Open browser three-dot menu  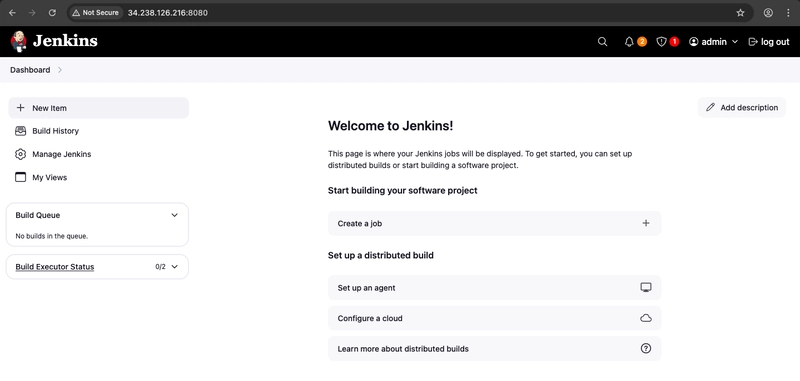coord(788,13)
